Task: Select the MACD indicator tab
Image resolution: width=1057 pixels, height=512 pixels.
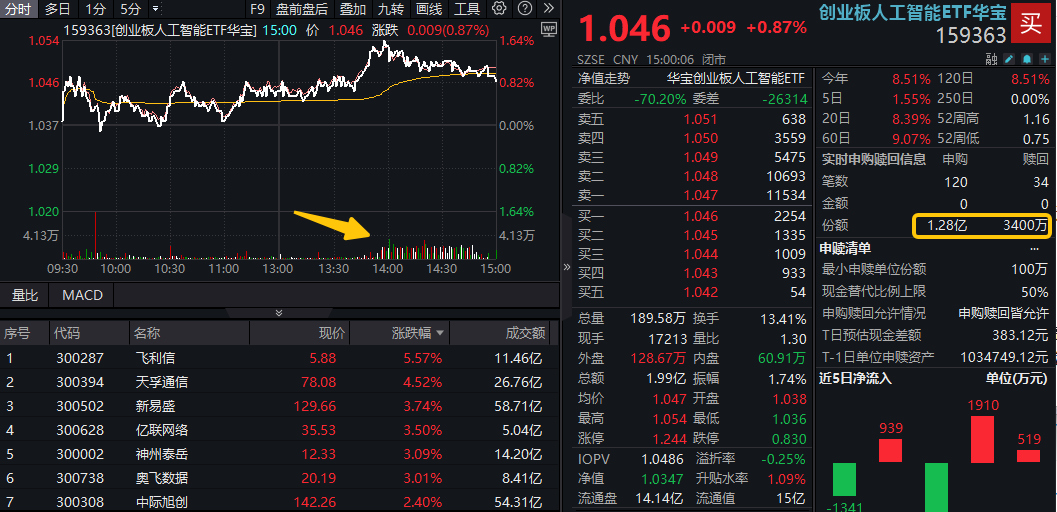Action: click(82, 295)
